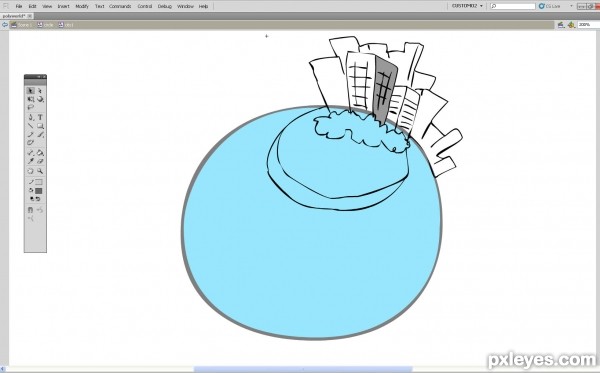Screen dimensions: 600x373
Task: Open the workspace switcher dropdown
Action: [x=467, y=6]
